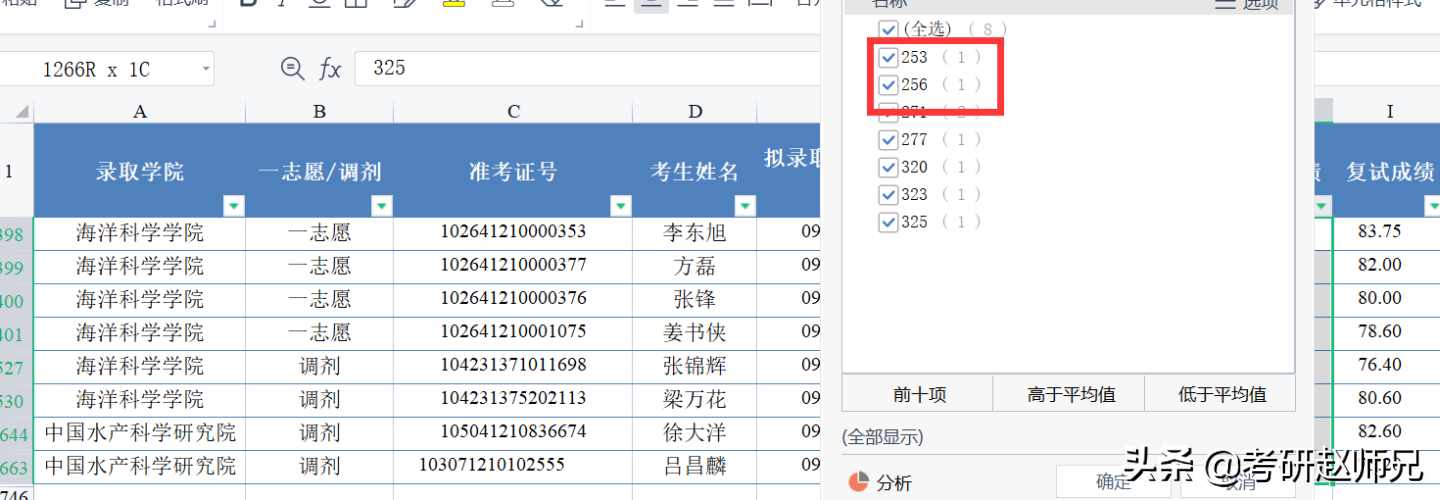Open the fx insert function dialog
The image size is (1440, 500).
click(x=330, y=68)
